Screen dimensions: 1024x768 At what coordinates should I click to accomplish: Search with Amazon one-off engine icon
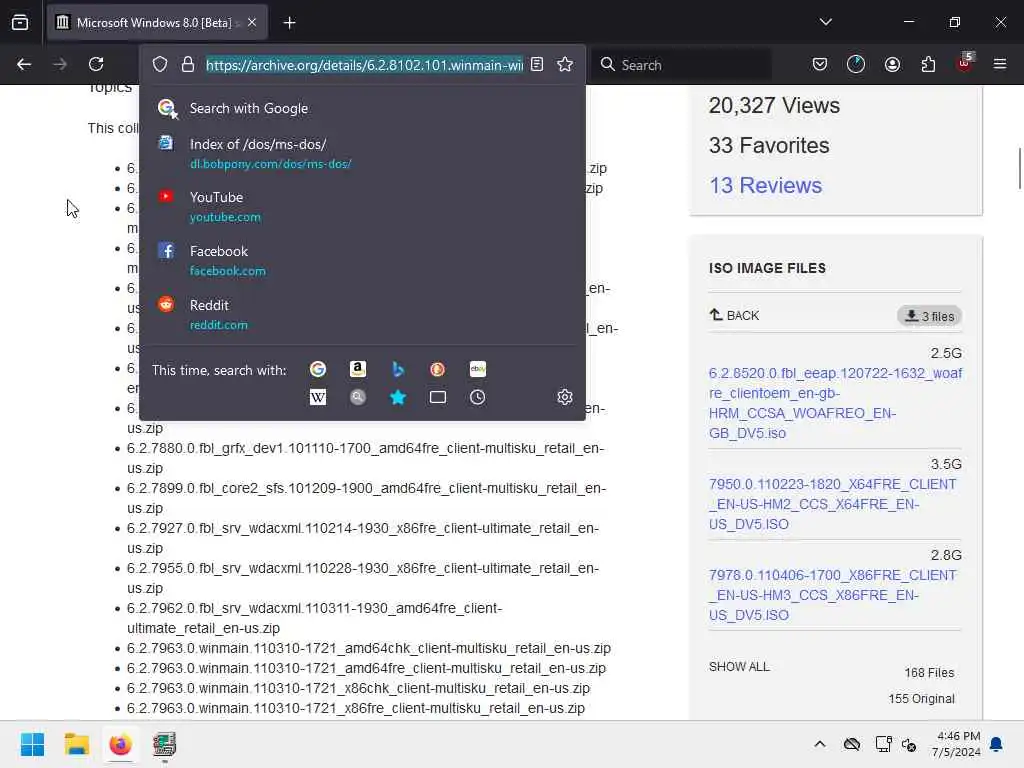358,370
